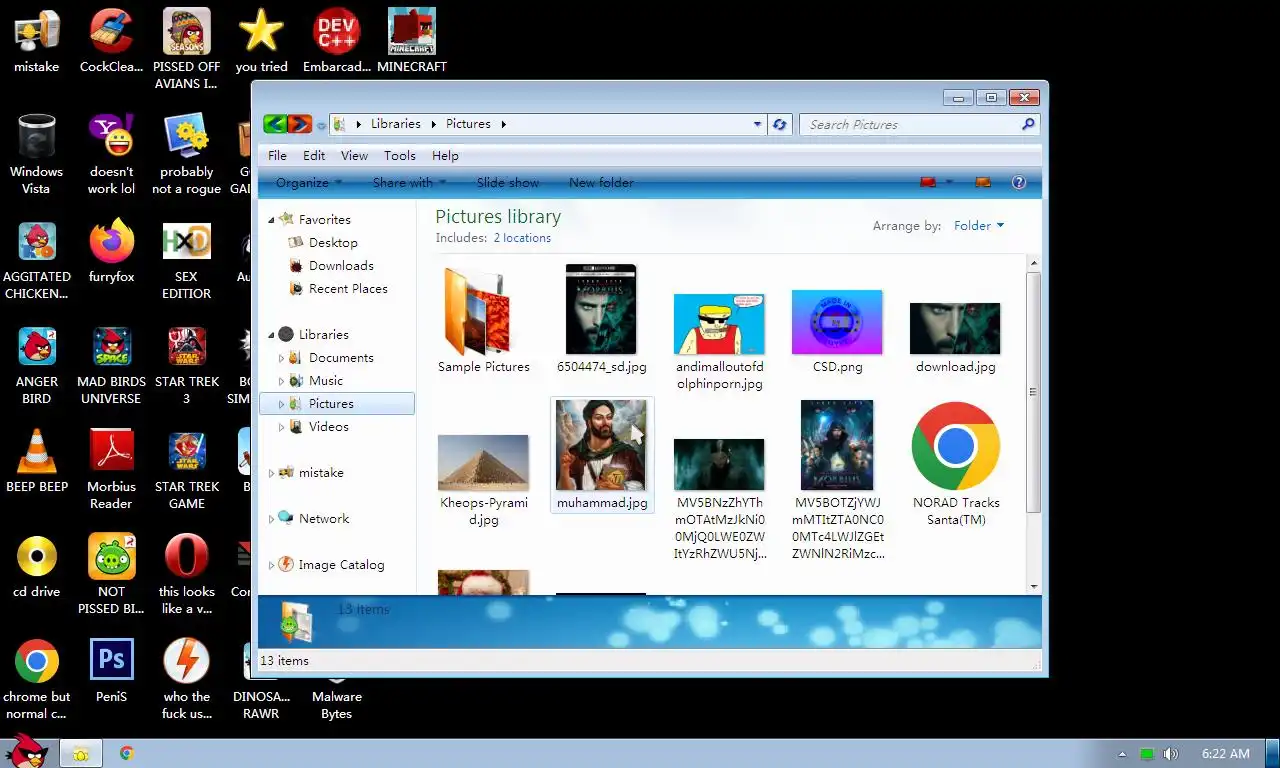Expand the Image Catalog tree node

271,564
